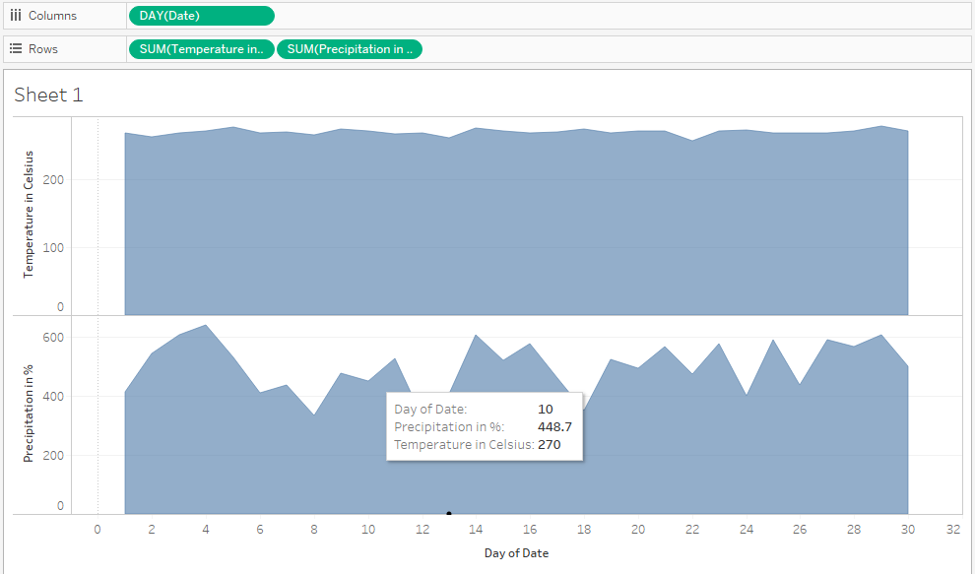Select the SUM(Temperature in.. pill
The image size is (975, 574).
[x=201, y=49]
